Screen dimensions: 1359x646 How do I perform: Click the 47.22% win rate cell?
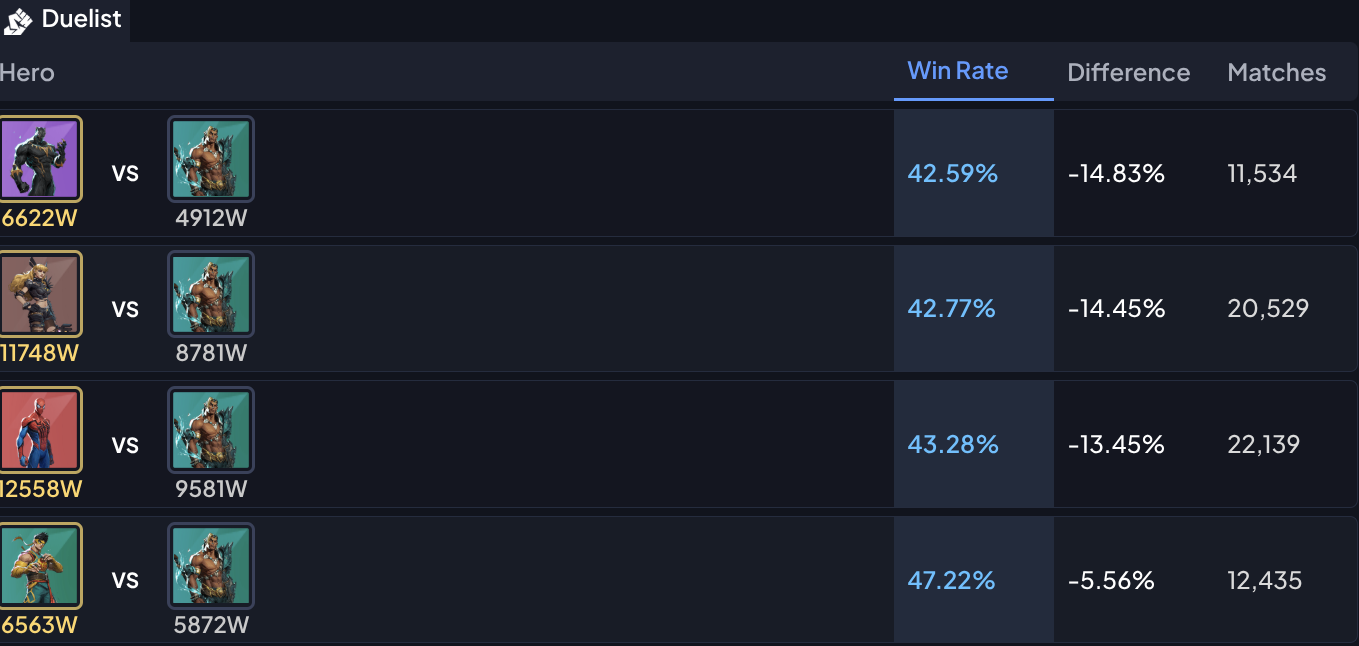tap(974, 580)
